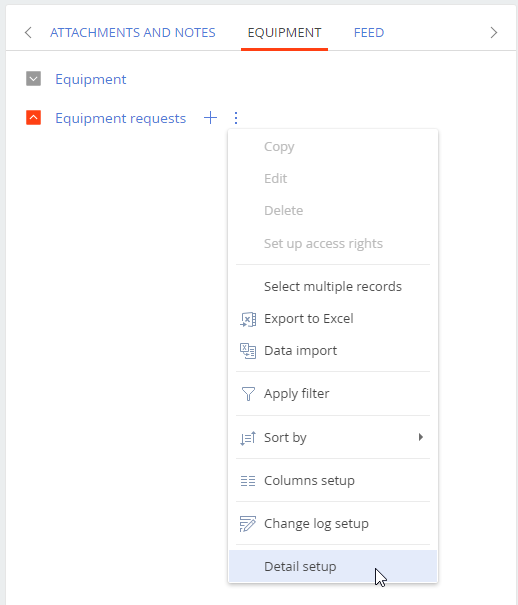Image resolution: width=518 pixels, height=605 pixels.
Task: Click the Data import icon
Action: pyautogui.click(x=248, y=351)
